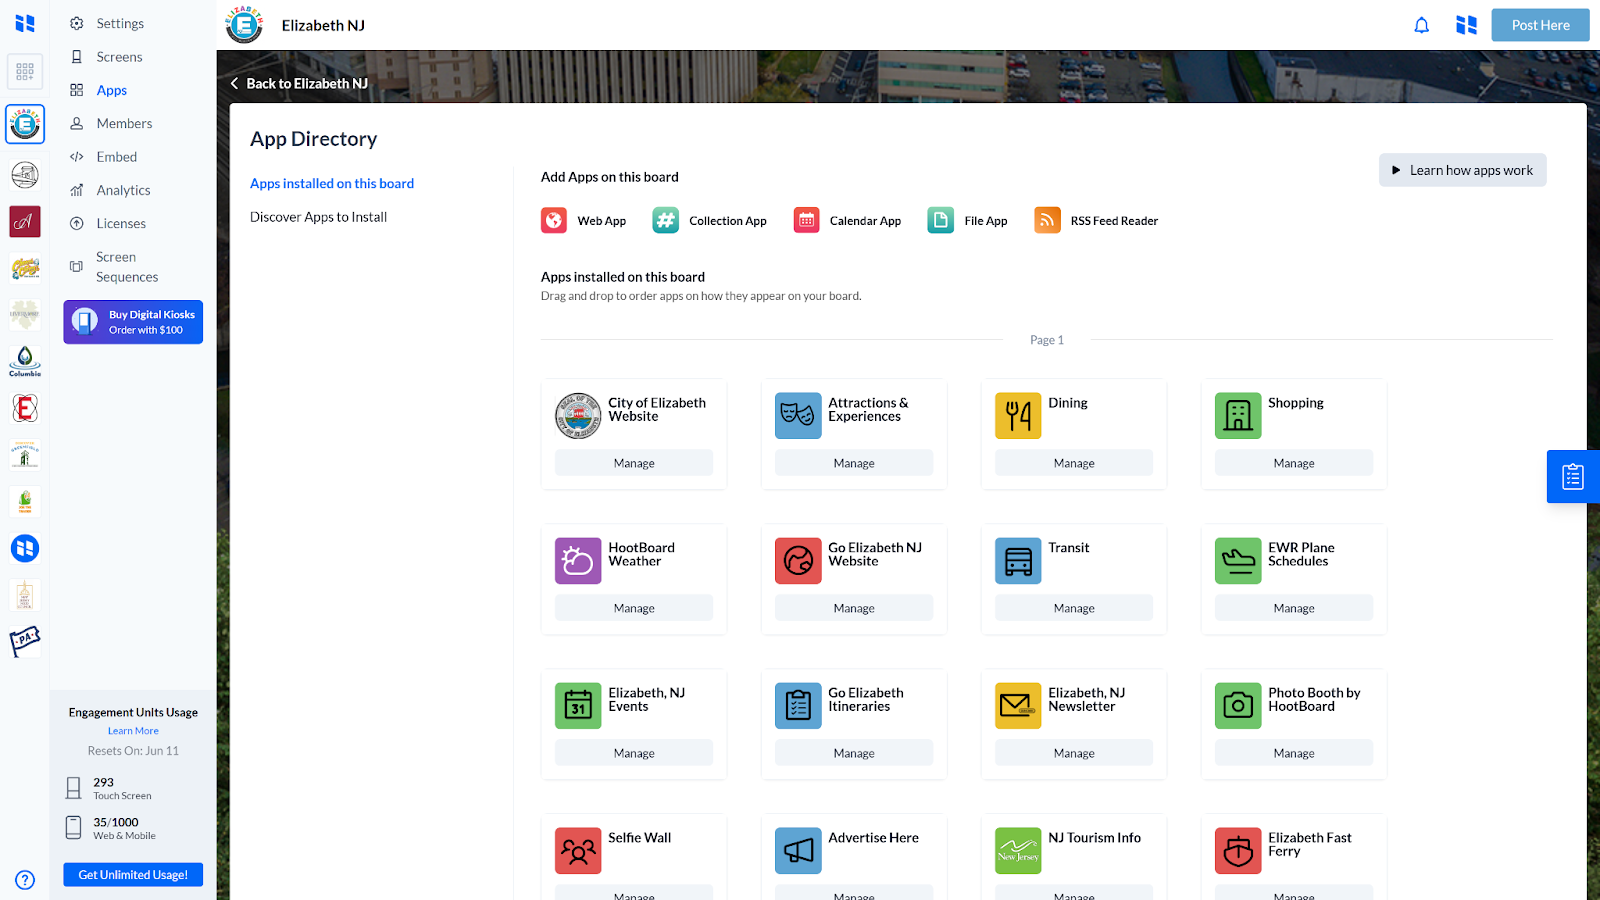Click the Buy Digital Kiosks banner

point(133,322)
